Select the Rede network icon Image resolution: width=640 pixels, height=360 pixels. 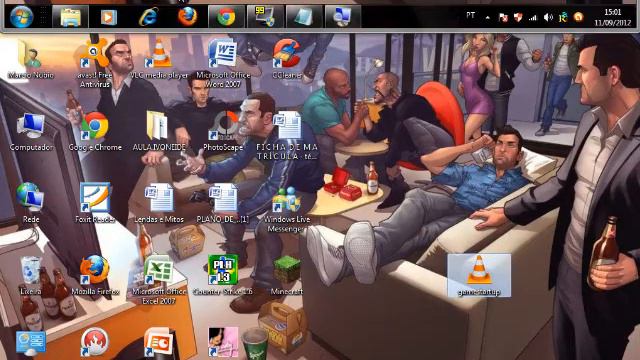pos(31,203)
